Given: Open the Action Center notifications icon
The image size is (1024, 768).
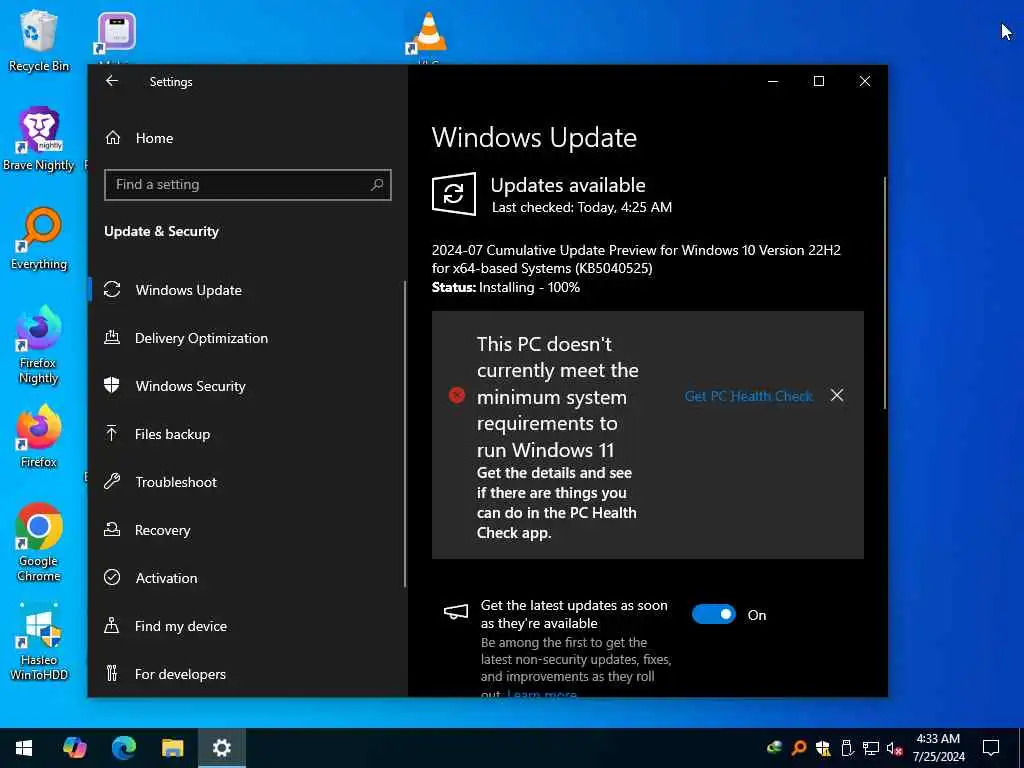Looking at the screenshot, I should [x=991, y=748].
